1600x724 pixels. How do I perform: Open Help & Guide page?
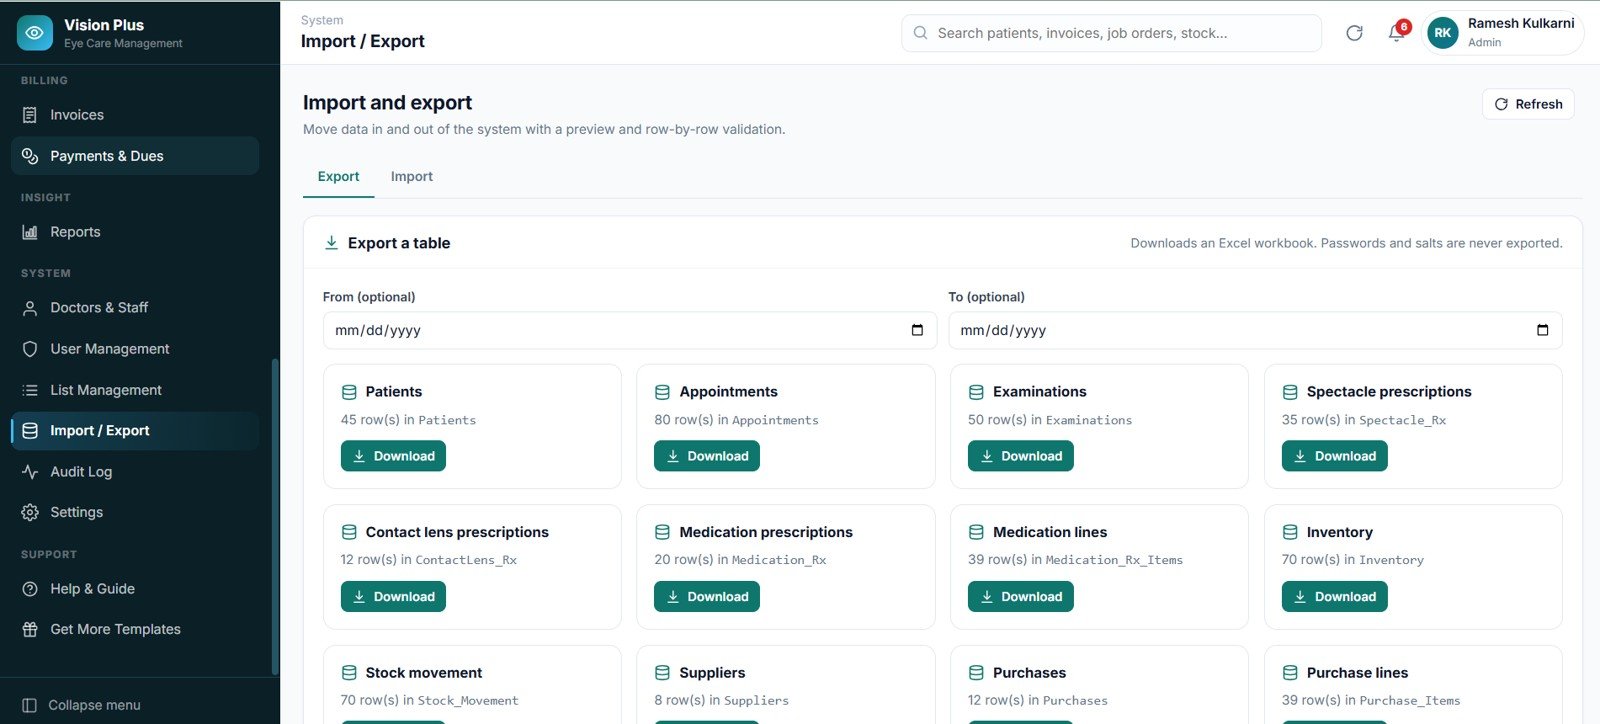tap(135, 589)
